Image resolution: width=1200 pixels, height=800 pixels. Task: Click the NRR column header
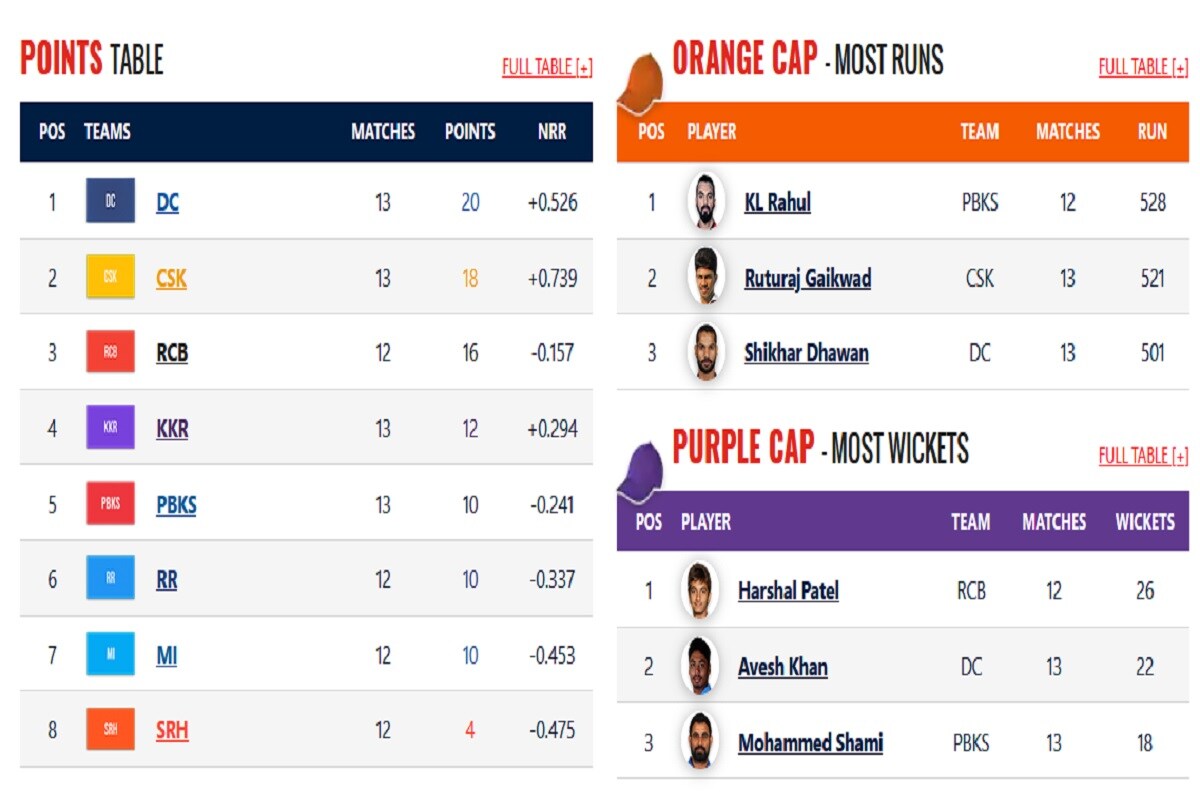click(x=552, y=131)
